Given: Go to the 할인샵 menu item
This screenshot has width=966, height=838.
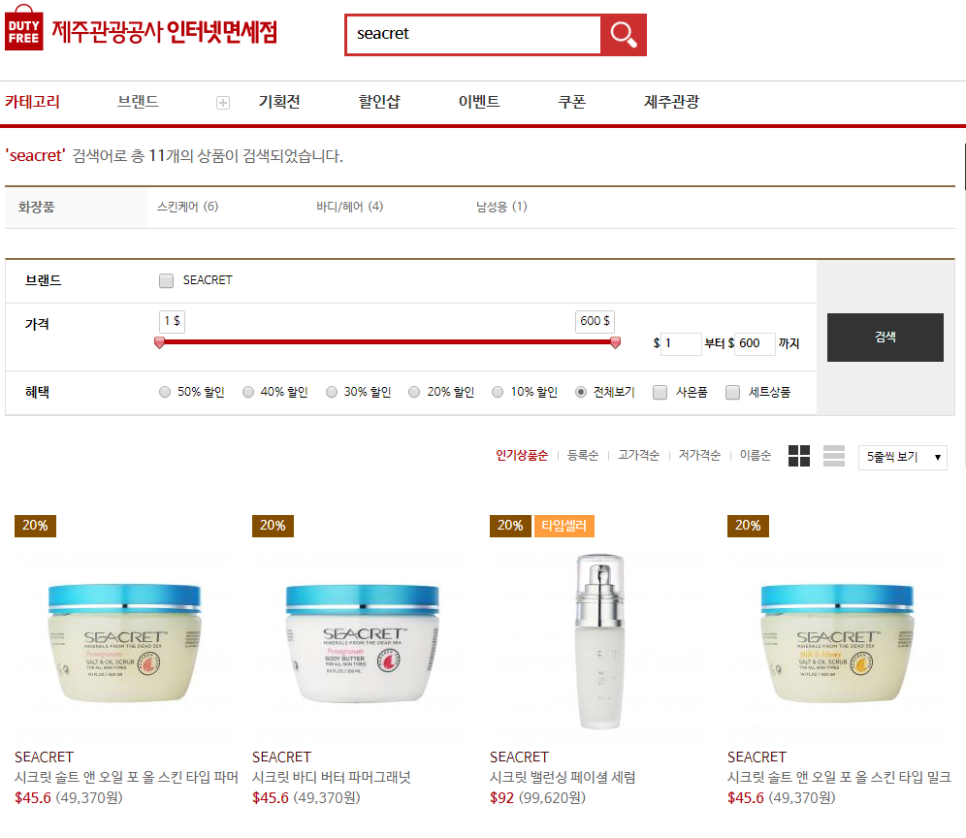Looking at the screenshot, I should (380, 102).
